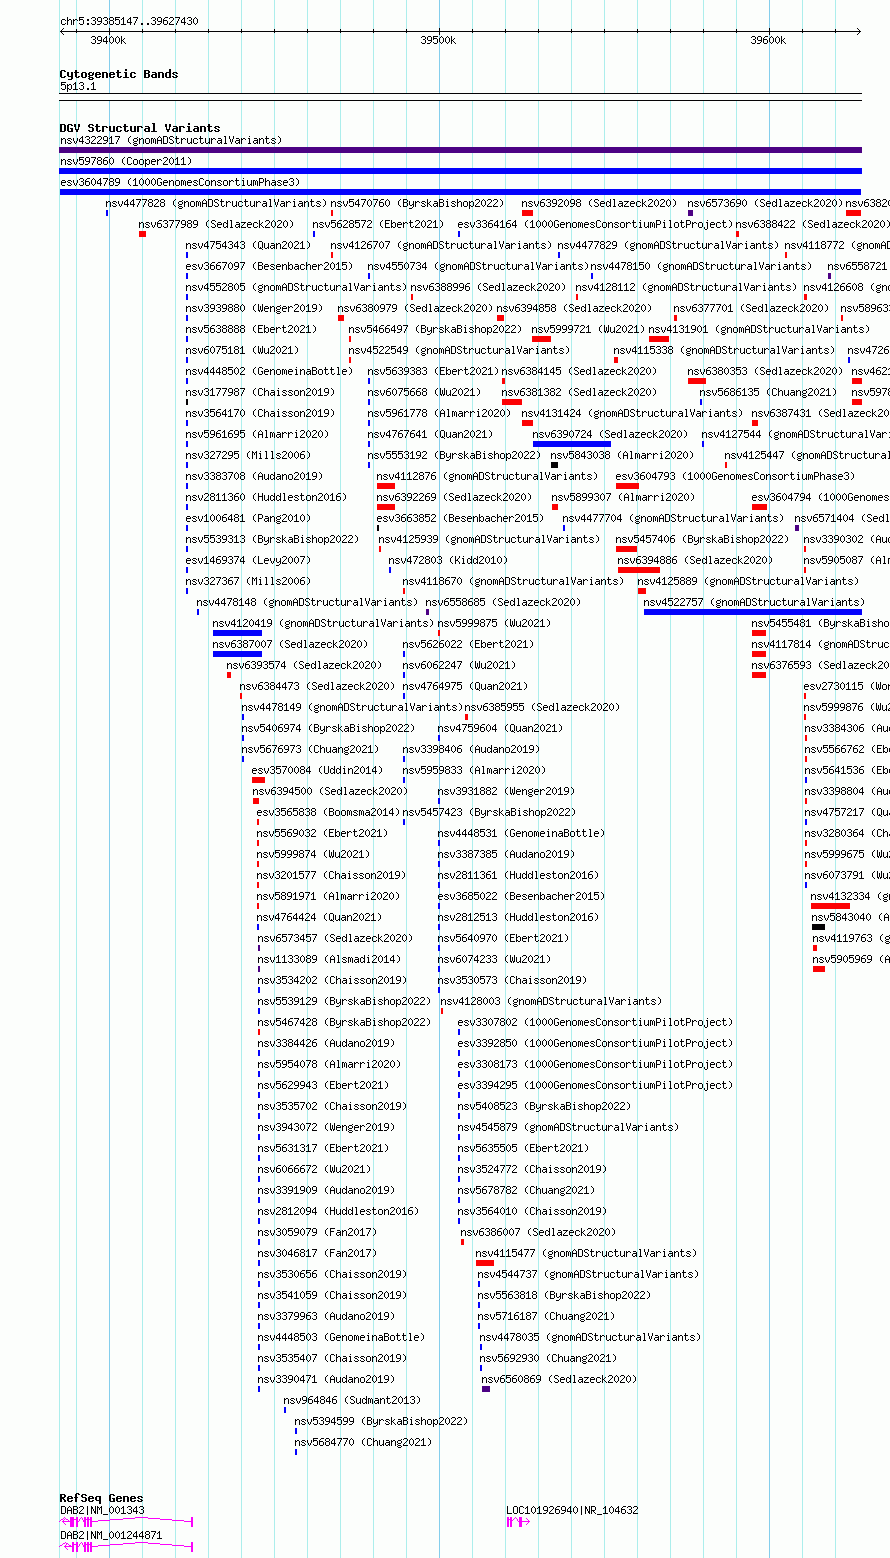Click nsv4754343 (Quan2021) label
Image resolution: width=890 pixels, height=1558 pixels.
coord(248,245)
